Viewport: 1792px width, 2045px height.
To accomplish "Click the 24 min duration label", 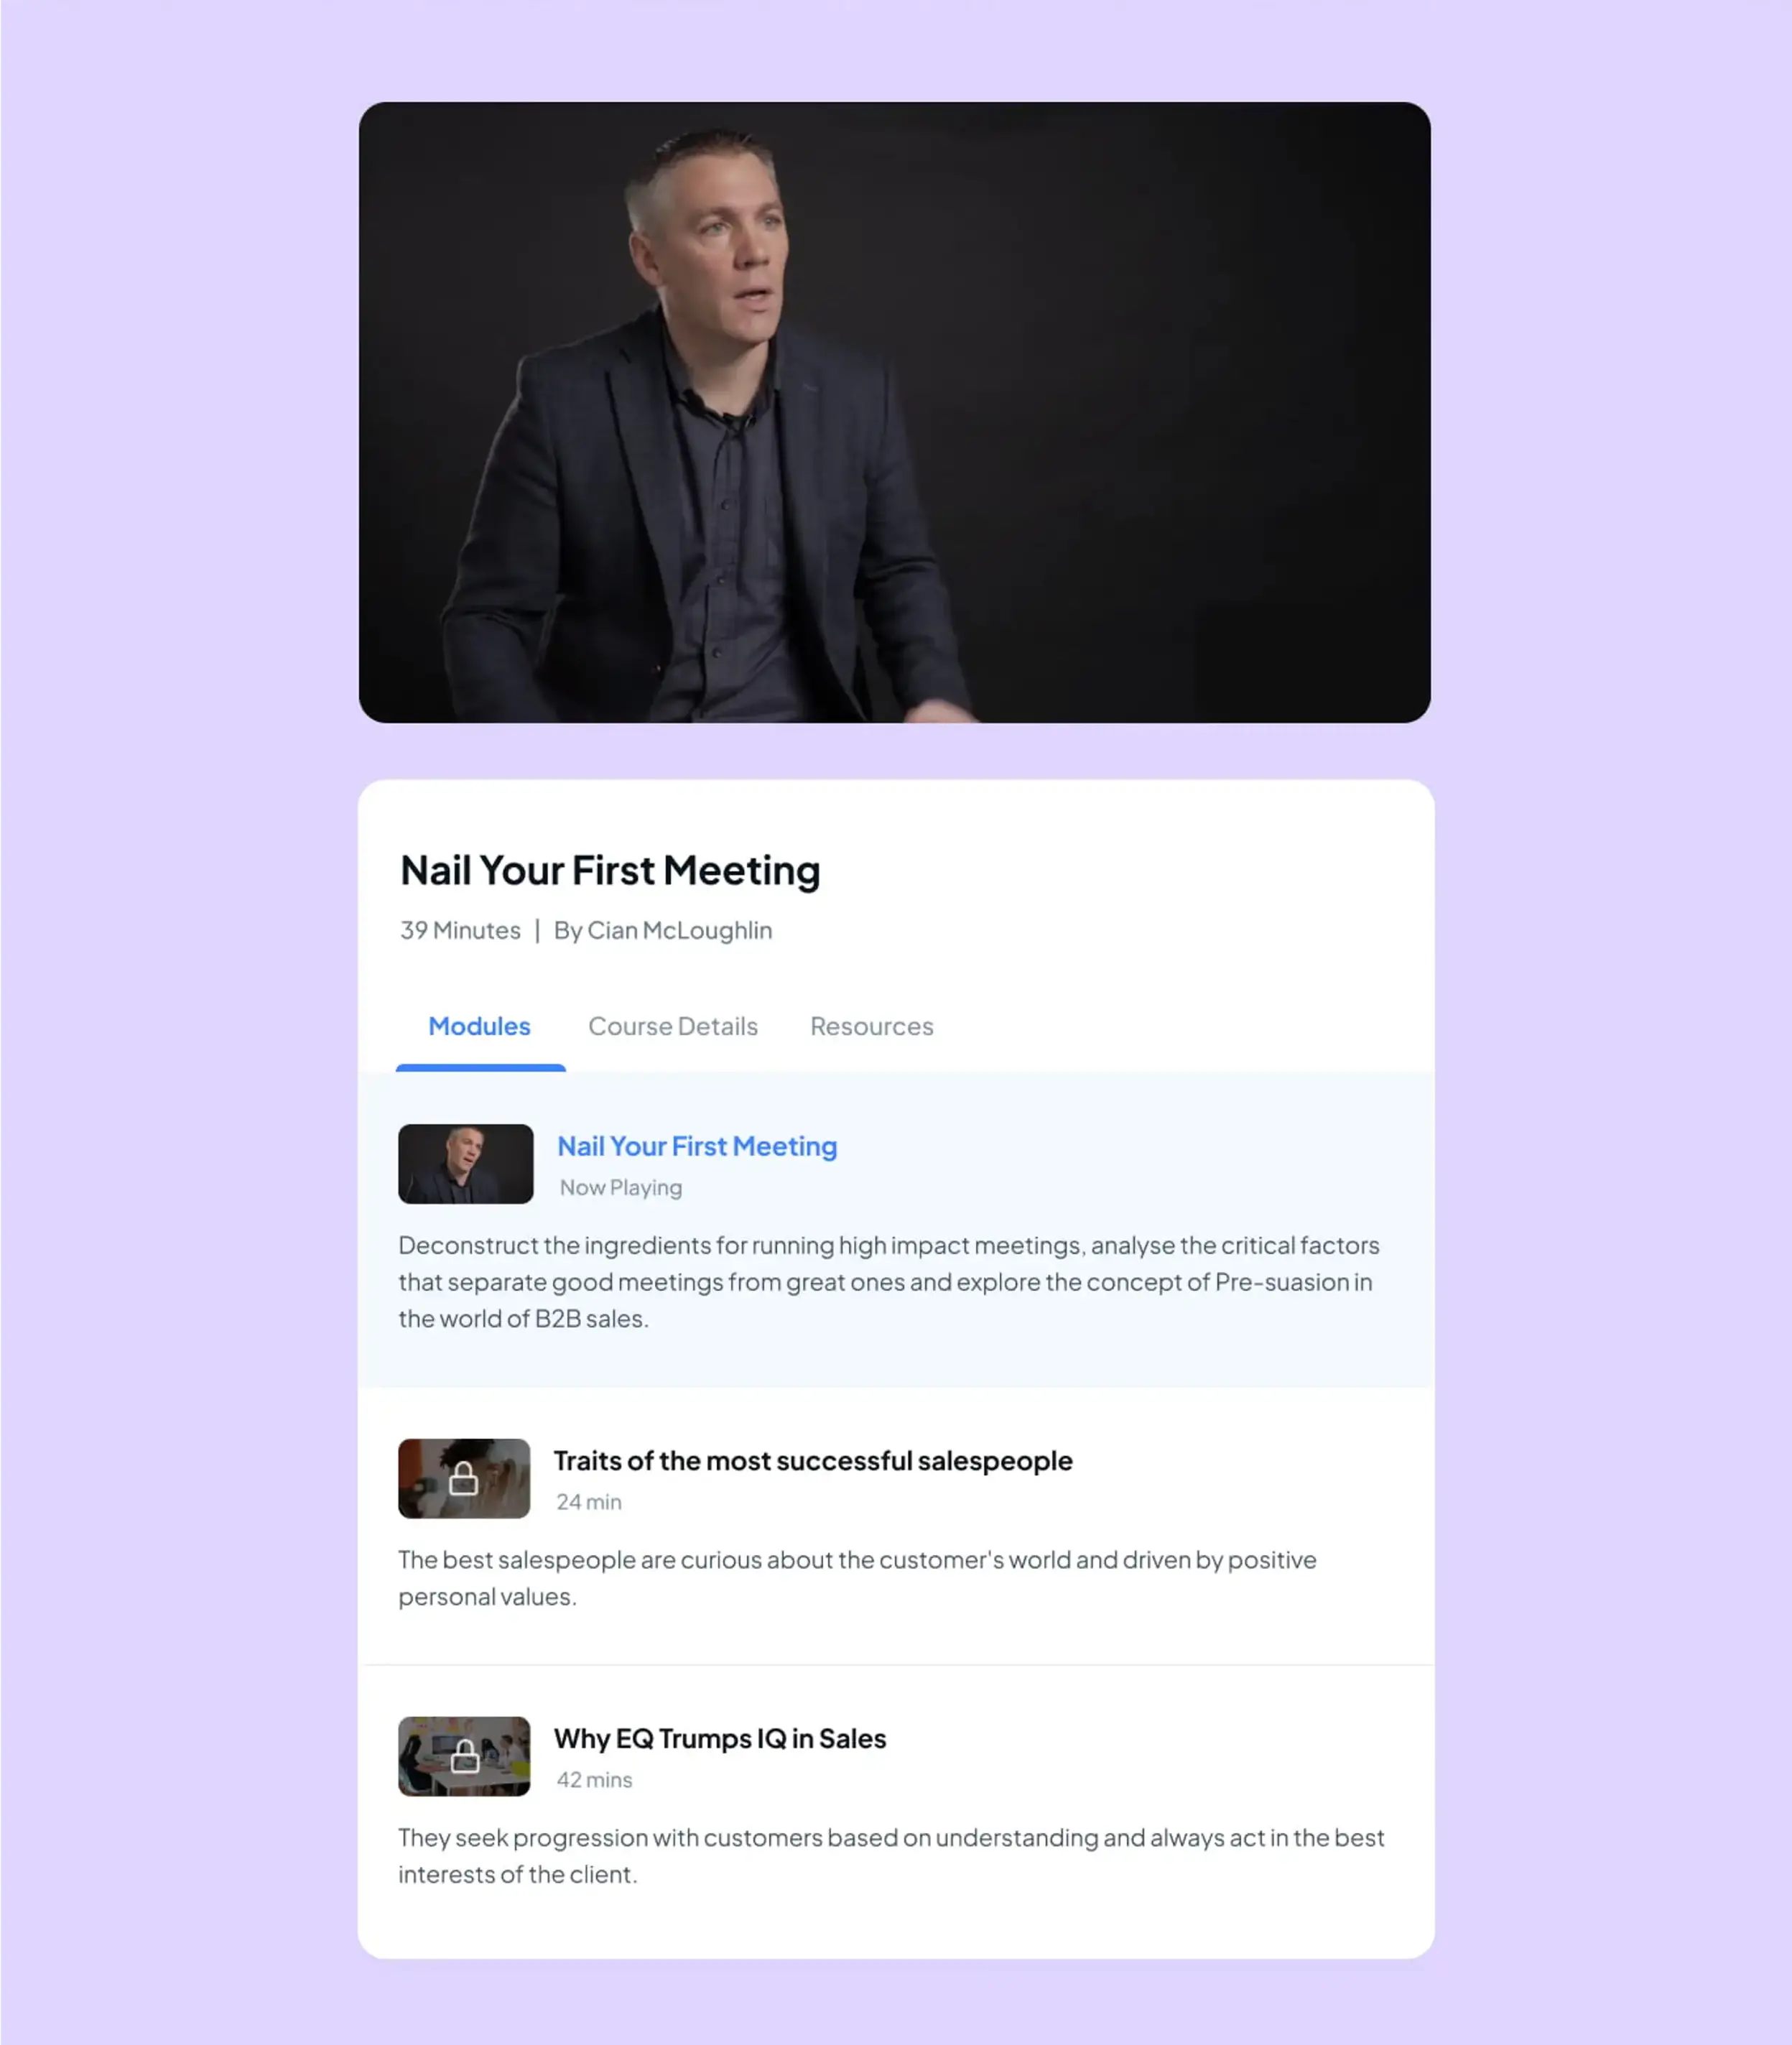I will click(x=589, y=1502).
